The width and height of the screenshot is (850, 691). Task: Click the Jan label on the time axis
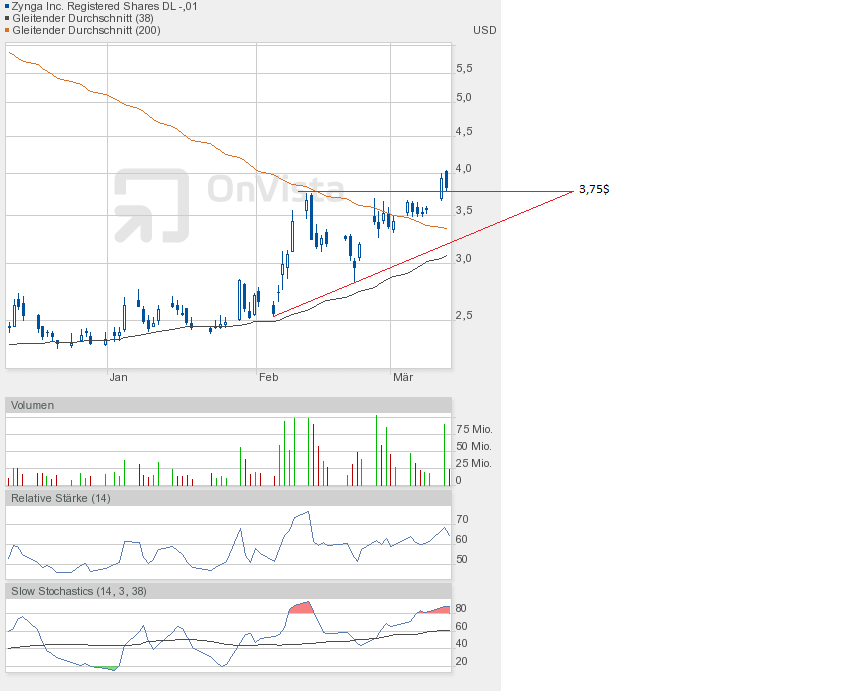pos(118,377)
